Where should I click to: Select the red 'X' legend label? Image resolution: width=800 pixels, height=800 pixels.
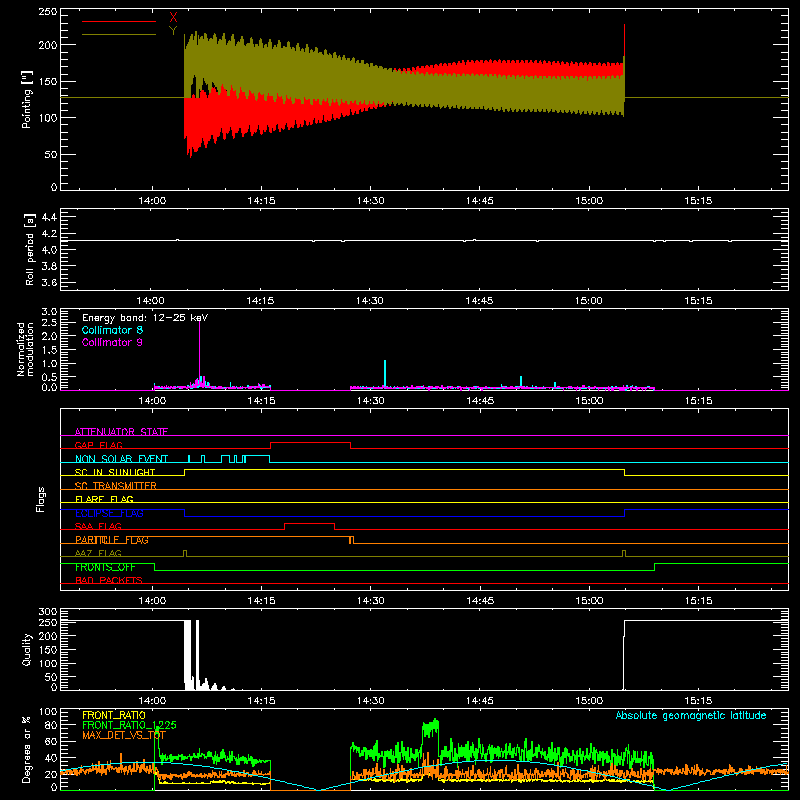173,18
